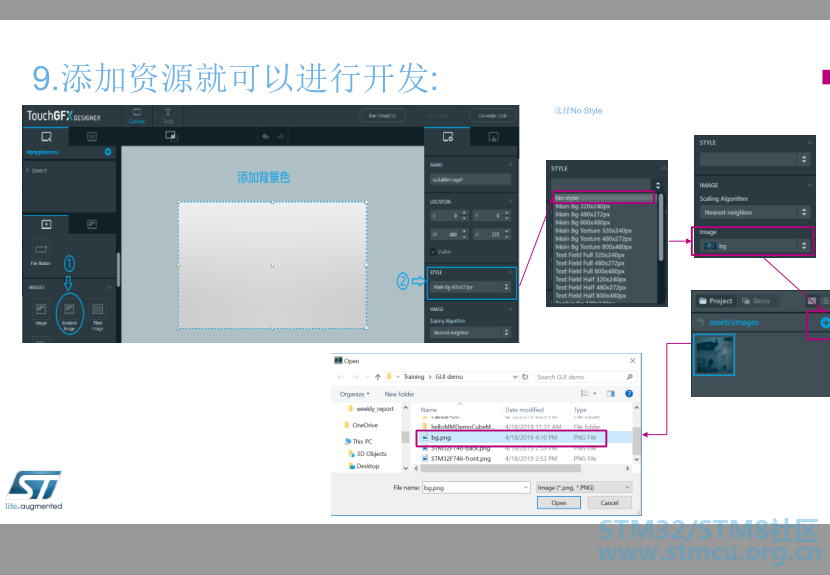
Task: Toggle the Visible checkbox
Action: [433, 251]
